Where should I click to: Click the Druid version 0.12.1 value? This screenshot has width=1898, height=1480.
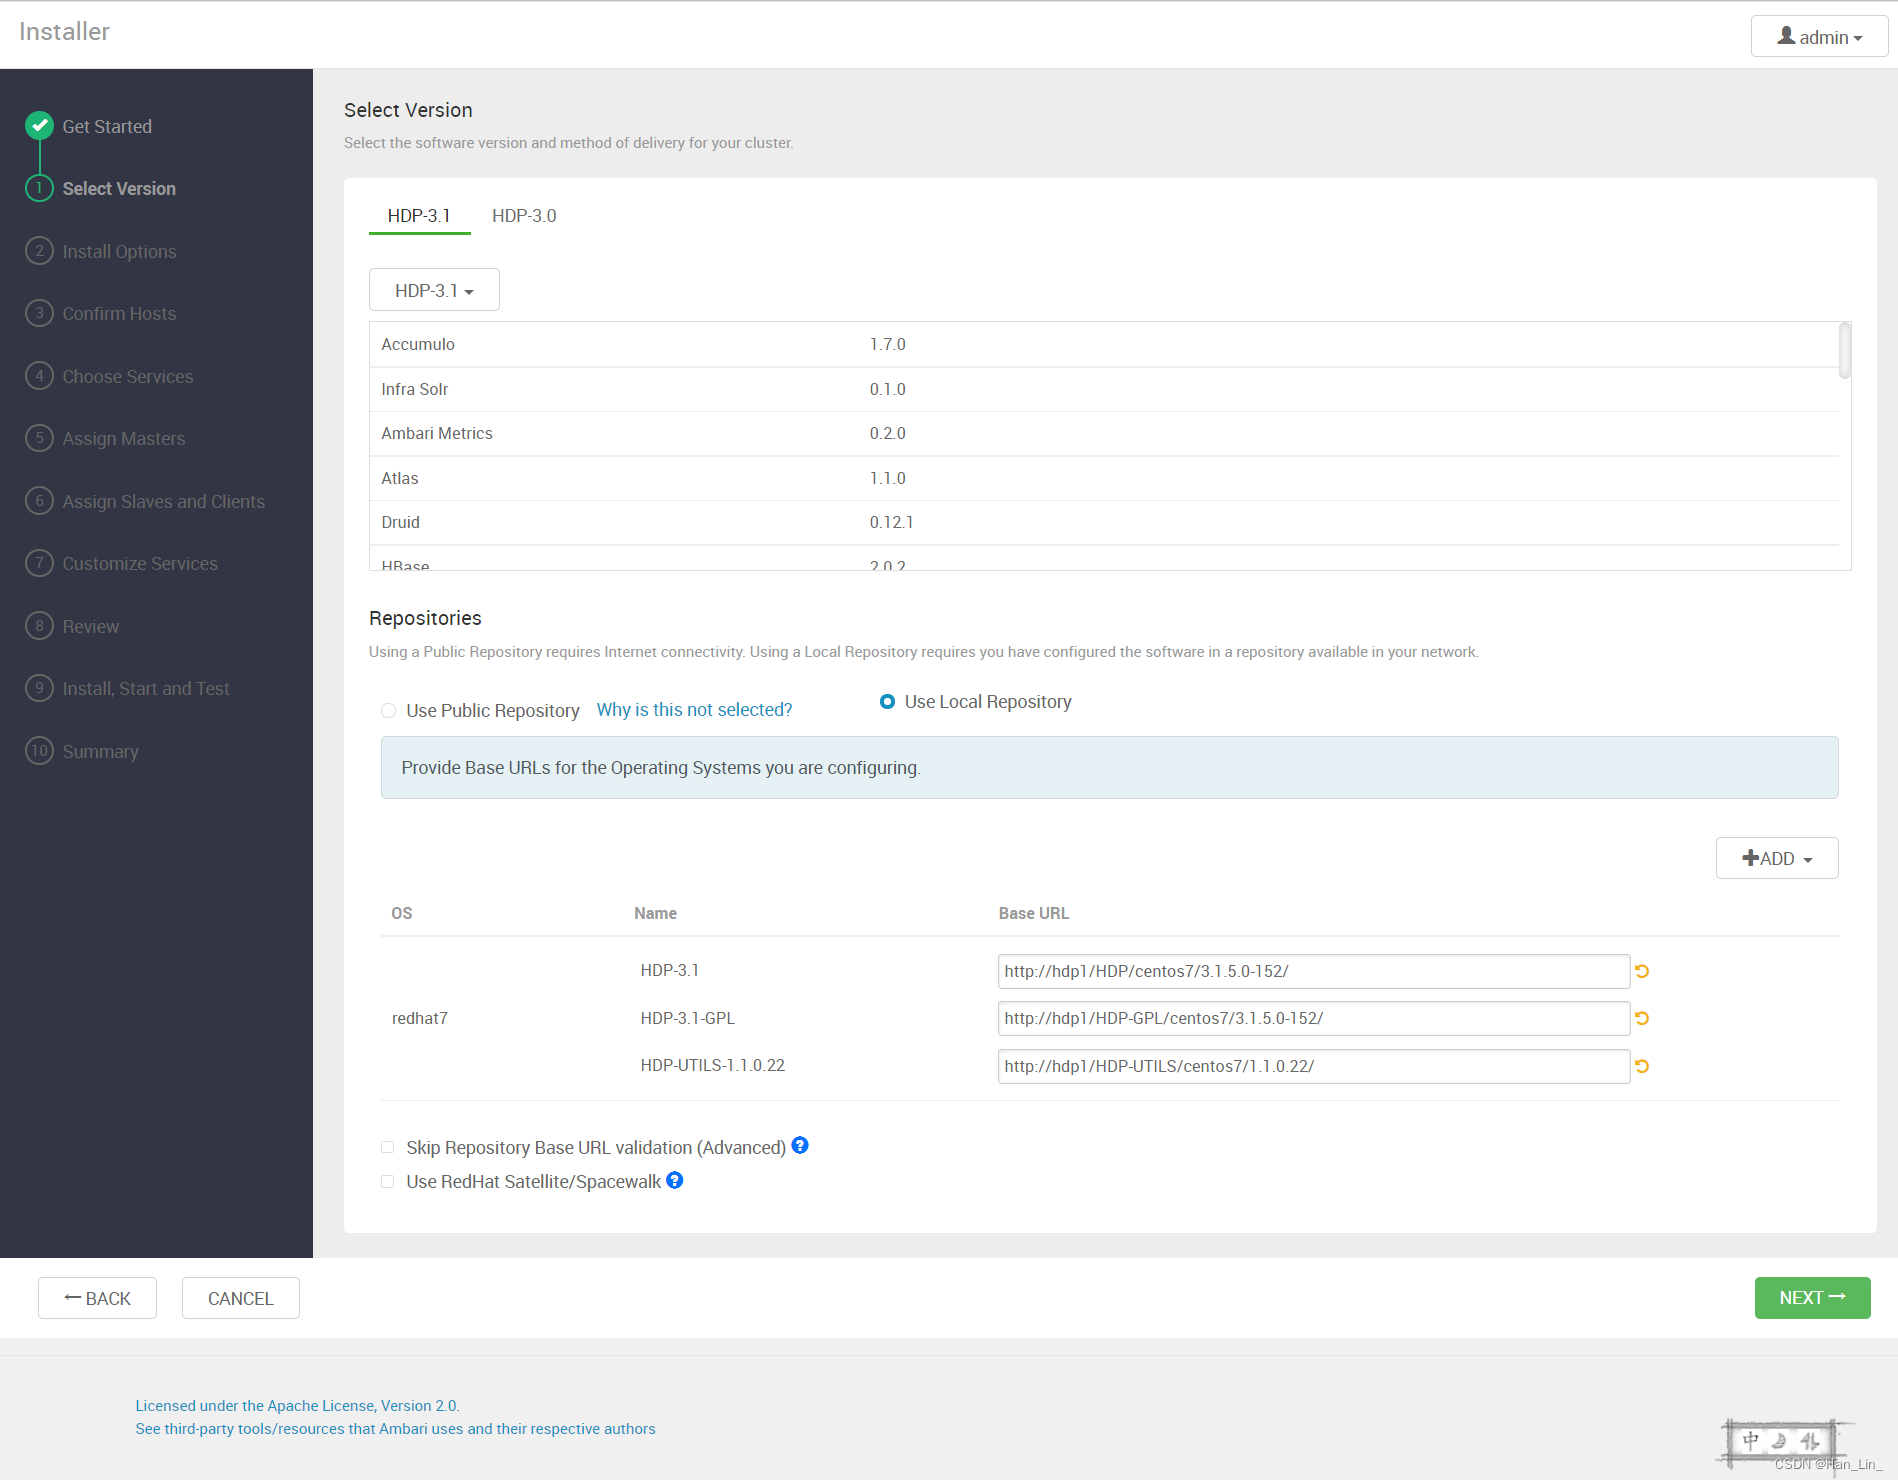pyautogui.click(x=891, y=522)
